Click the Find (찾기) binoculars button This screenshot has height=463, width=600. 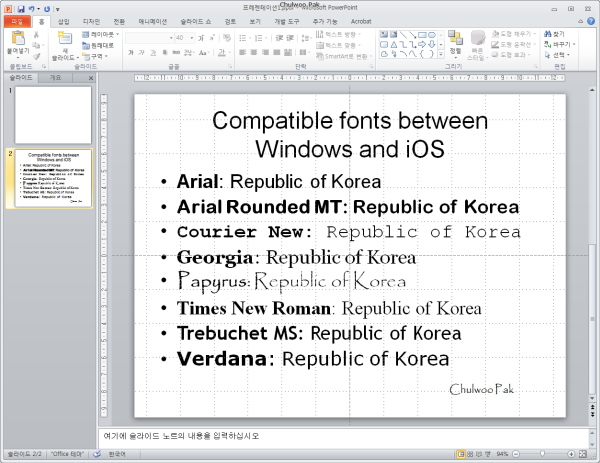[554, 34]
